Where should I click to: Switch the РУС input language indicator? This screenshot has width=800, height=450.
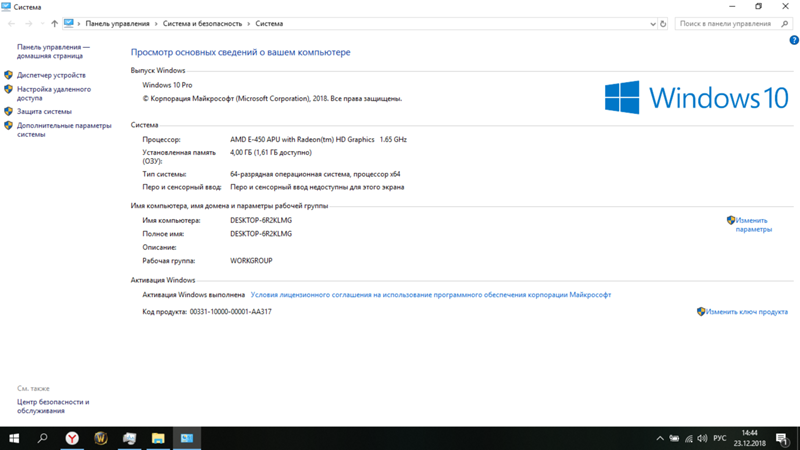coord(719,438)
